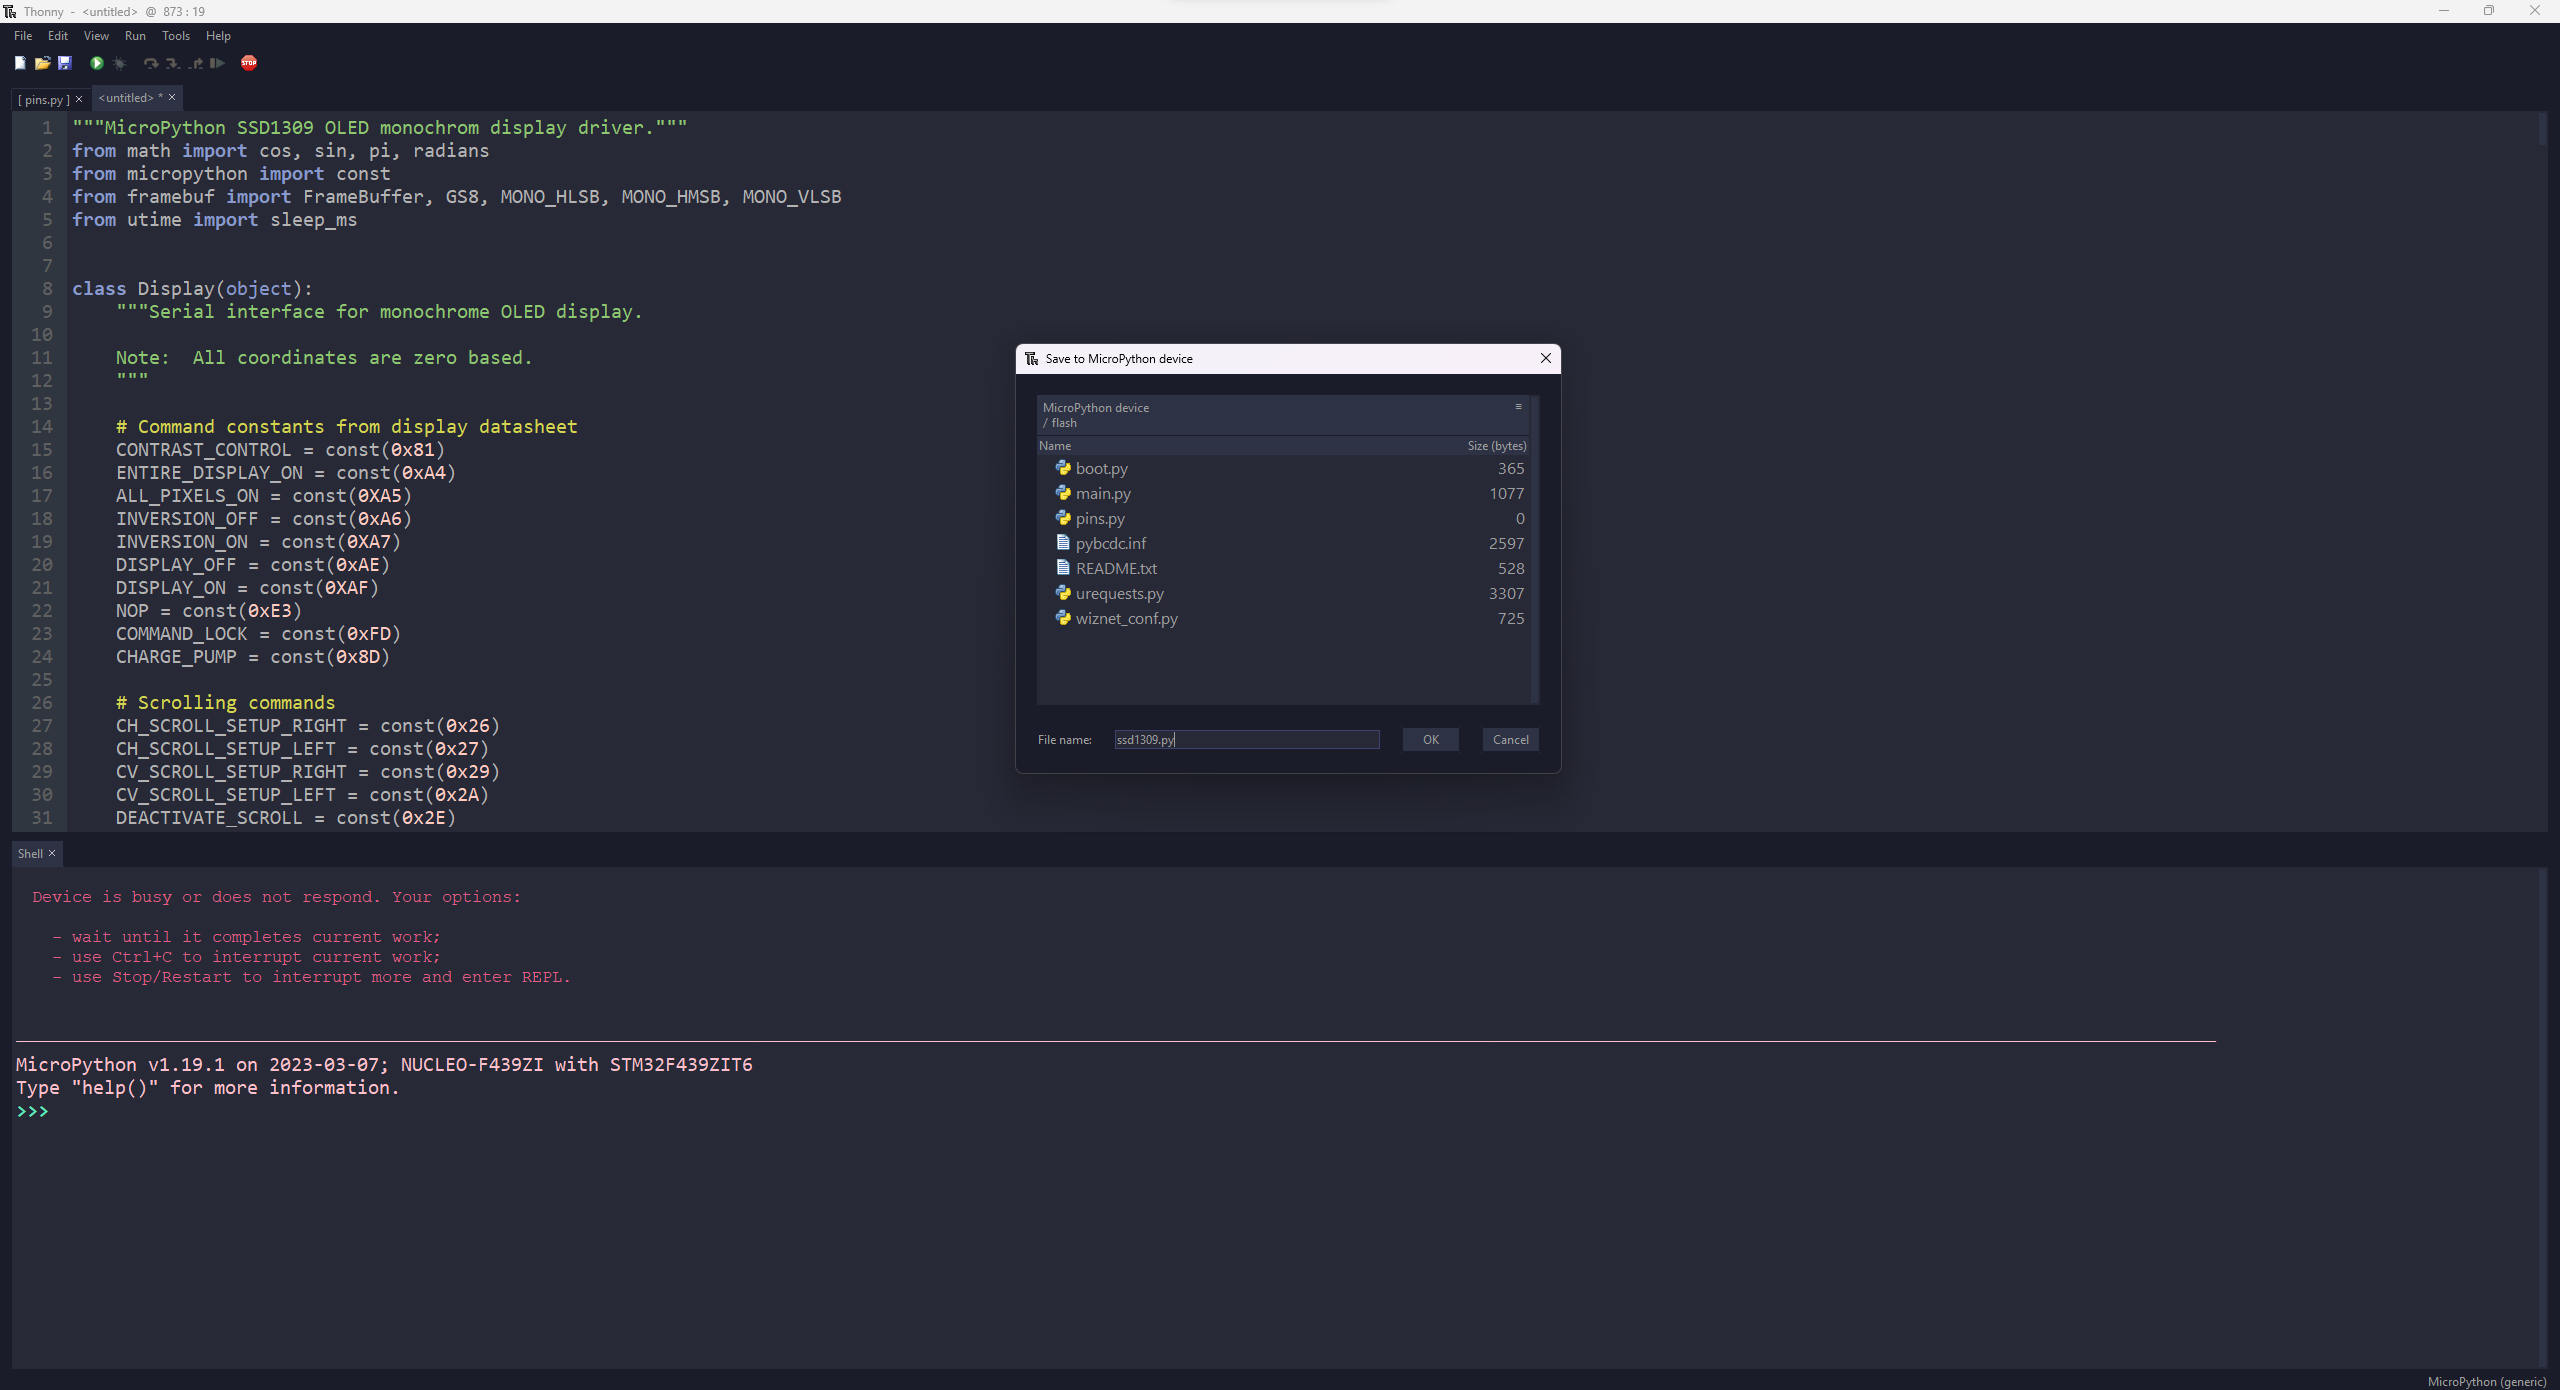Open the Run menu
This screenshot has height=1390, width=2560.
tap(135, 36)
